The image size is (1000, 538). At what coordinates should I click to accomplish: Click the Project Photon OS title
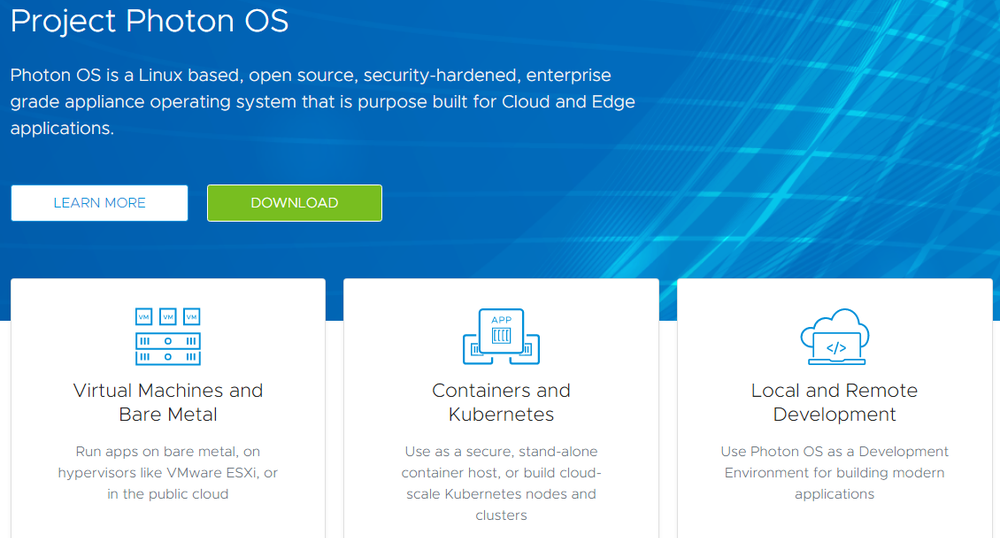[x=150, y=20]
